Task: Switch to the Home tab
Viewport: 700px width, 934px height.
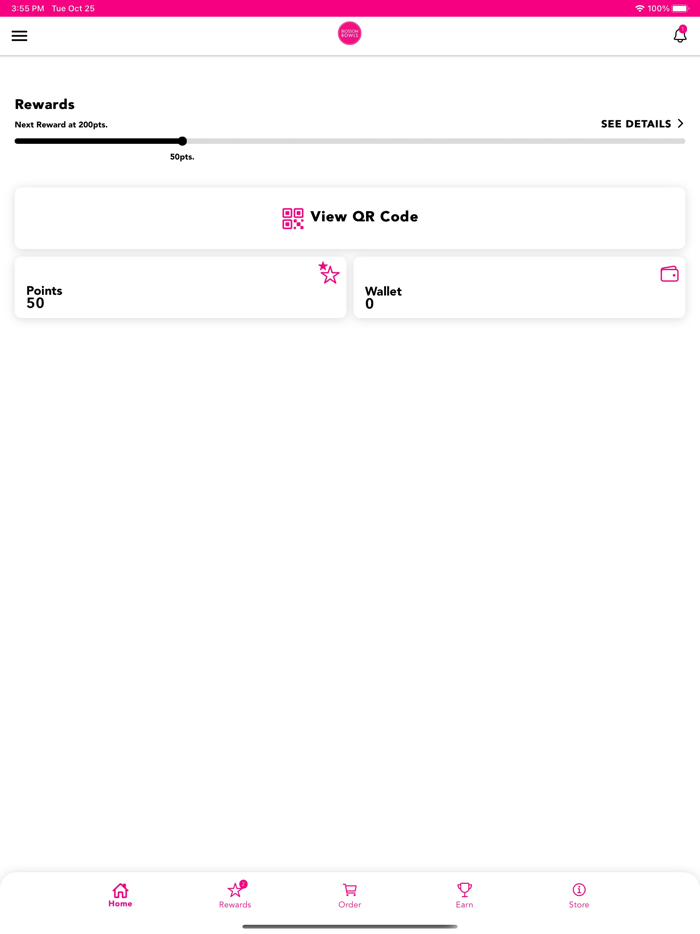Action: 120,894
